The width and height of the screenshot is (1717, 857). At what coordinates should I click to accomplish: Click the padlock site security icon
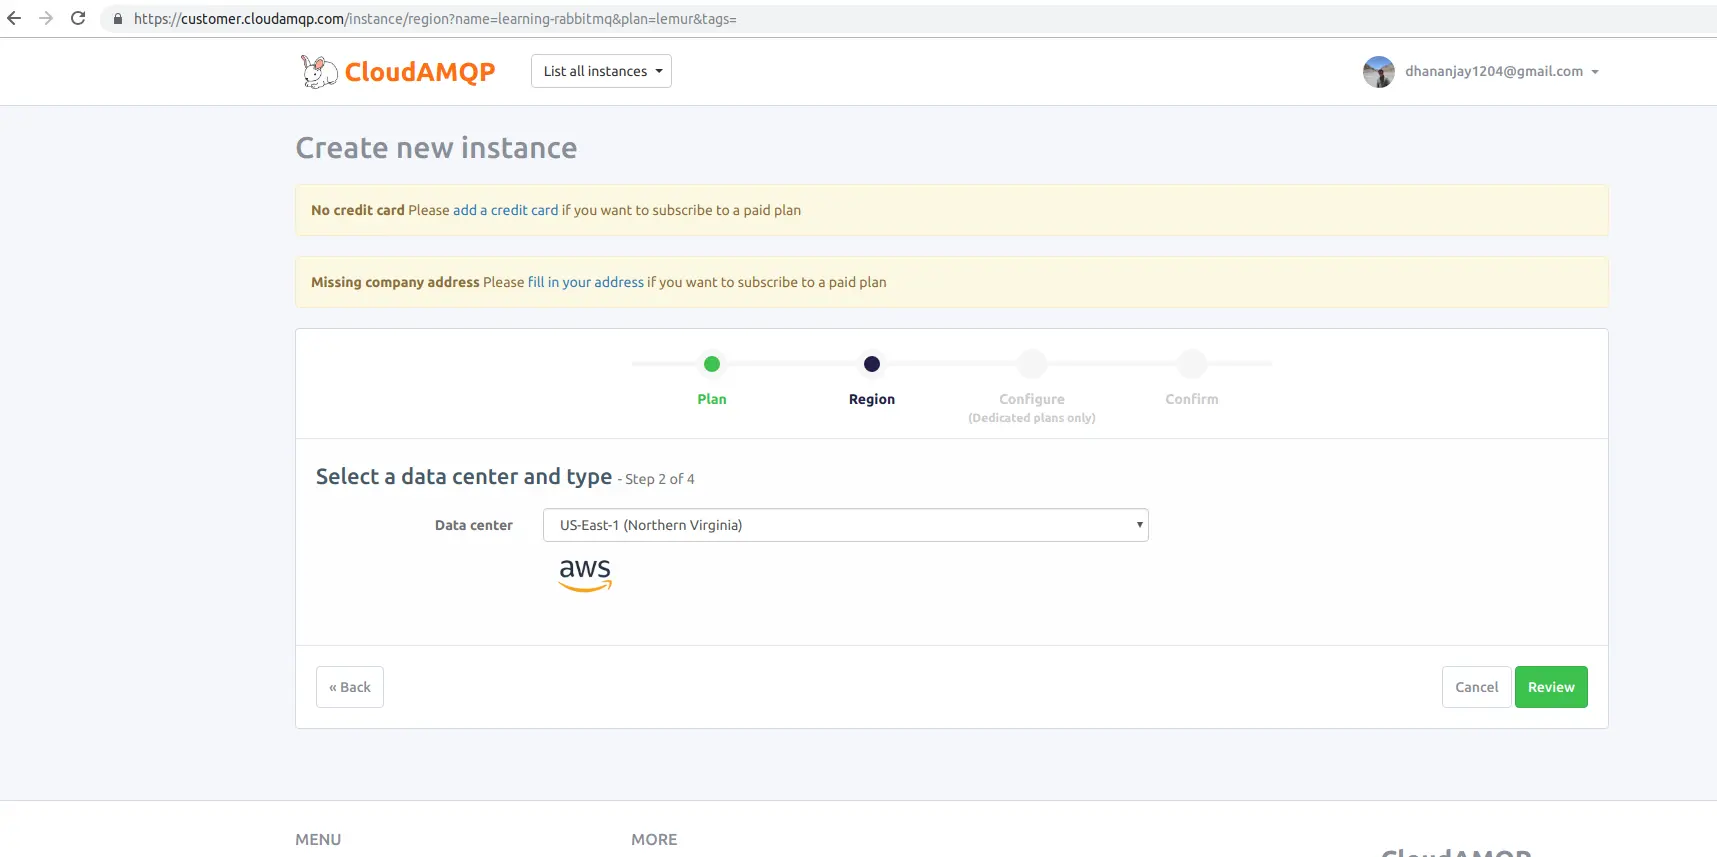[x=118, y=19]
